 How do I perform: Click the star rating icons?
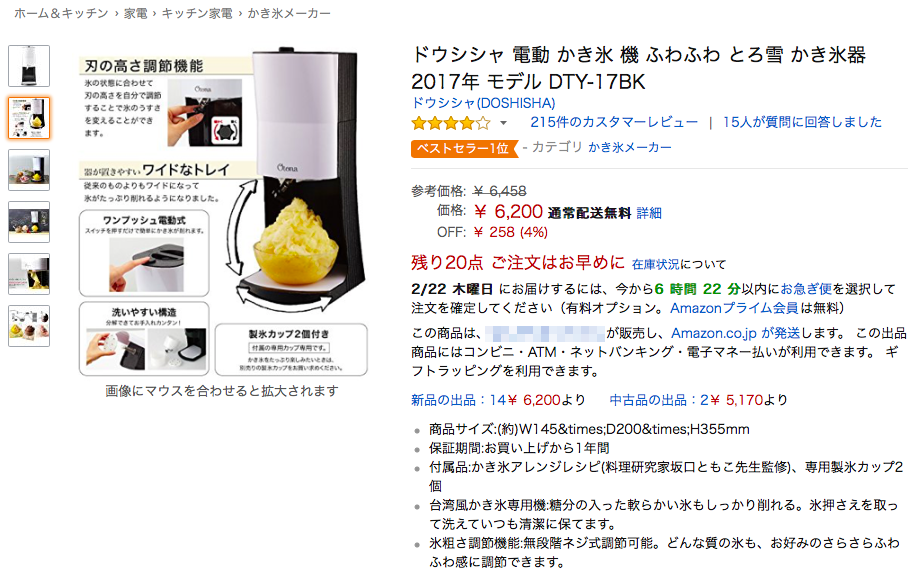click(450, 123)
